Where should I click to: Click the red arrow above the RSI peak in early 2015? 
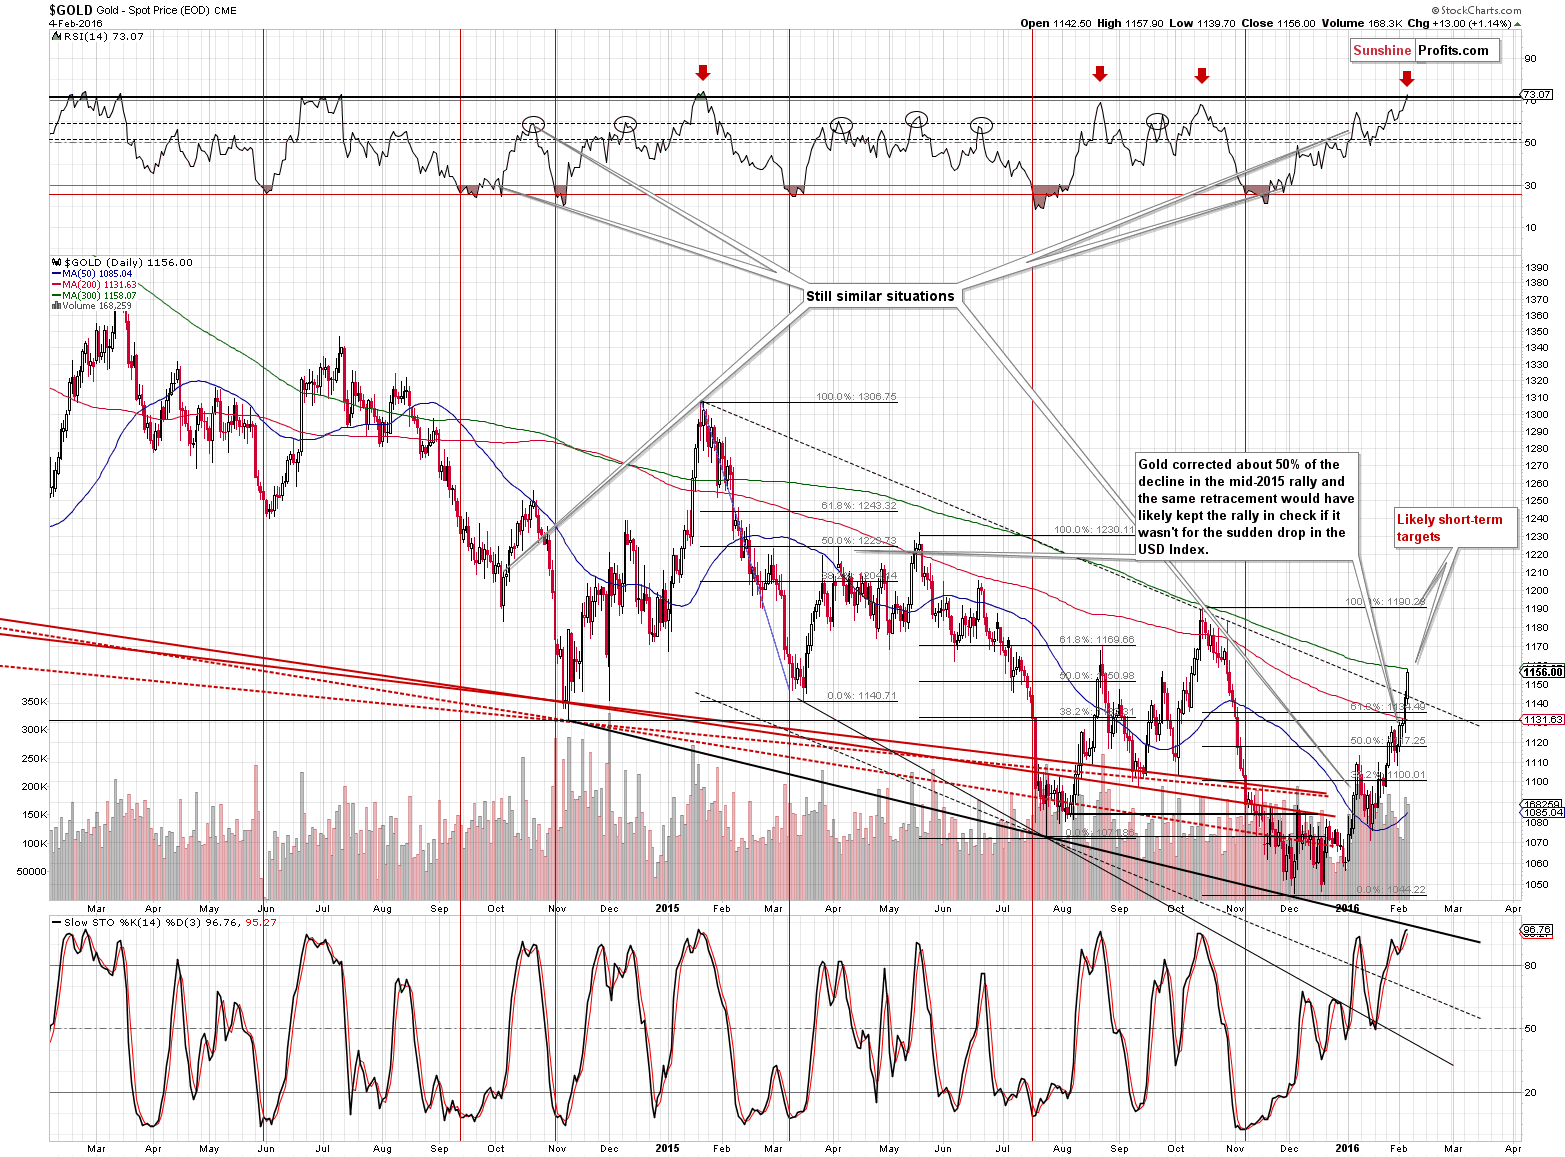[703, 73]
